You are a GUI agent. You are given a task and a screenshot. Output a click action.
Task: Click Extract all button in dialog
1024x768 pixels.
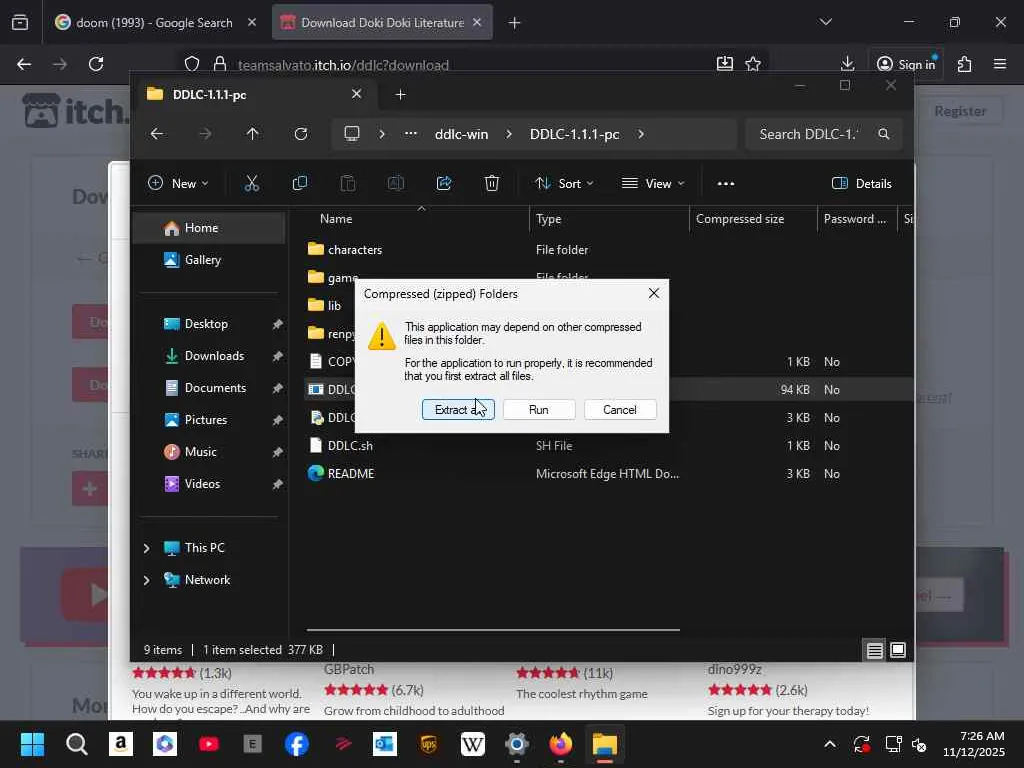[458, 409]
